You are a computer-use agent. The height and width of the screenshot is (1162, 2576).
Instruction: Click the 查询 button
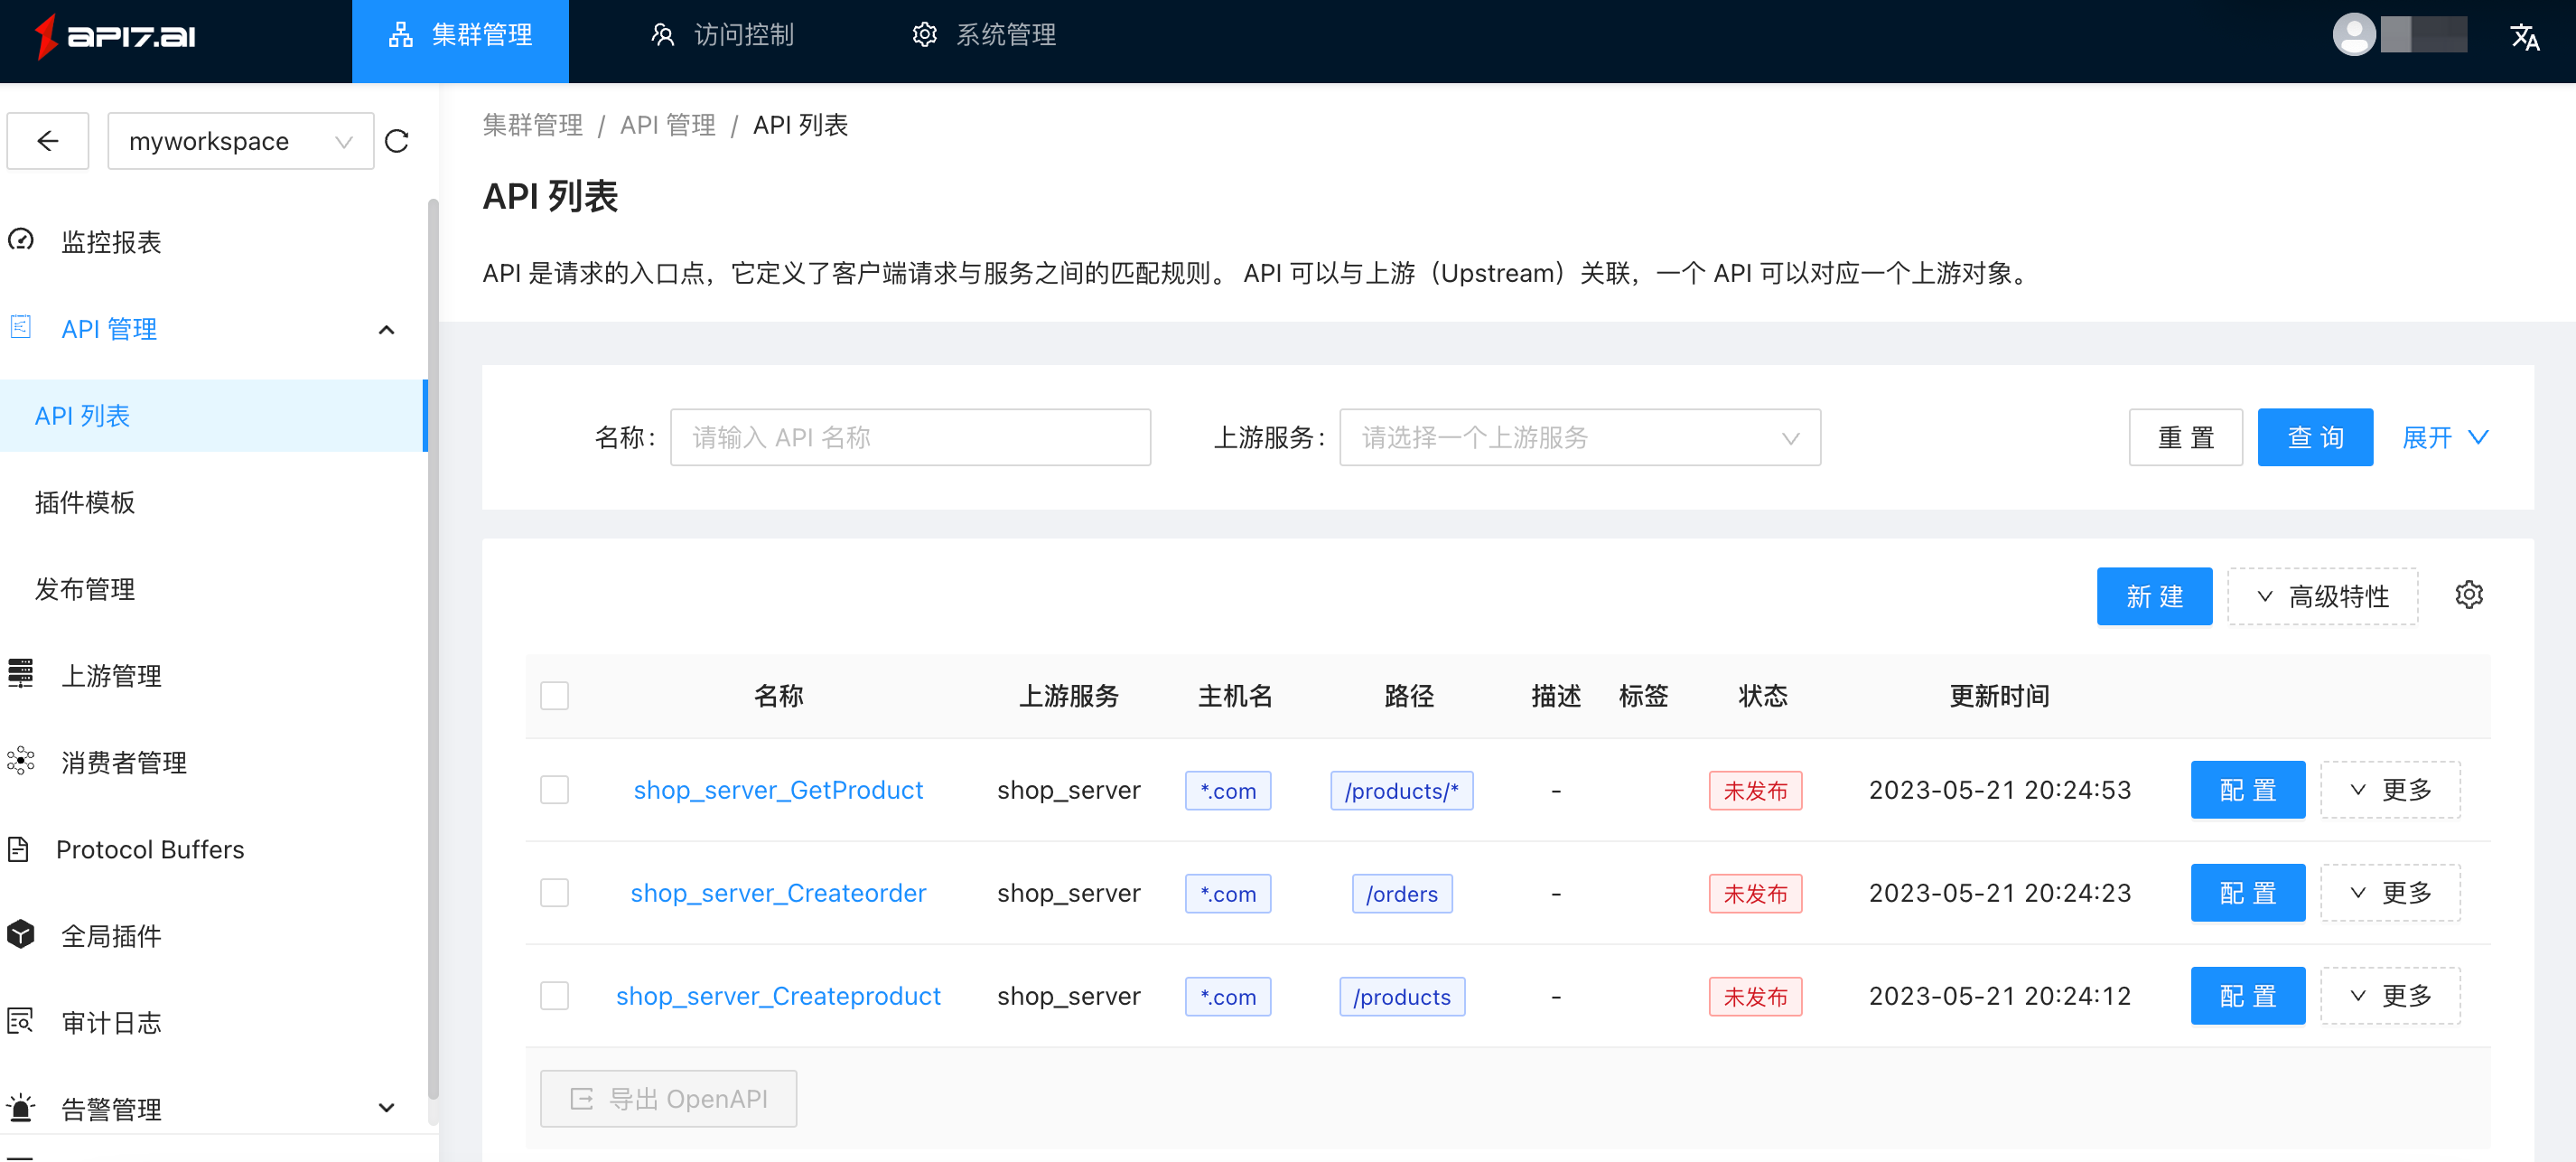pos(2315,437)
